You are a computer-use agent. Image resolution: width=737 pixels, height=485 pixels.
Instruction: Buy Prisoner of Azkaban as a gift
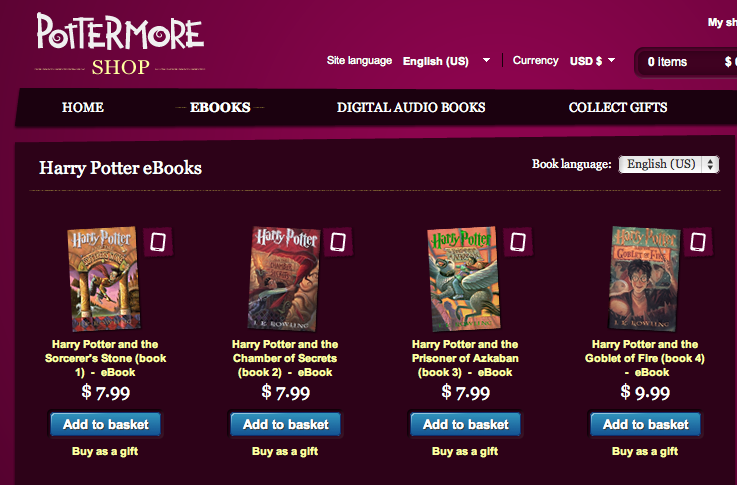(465, 452)
